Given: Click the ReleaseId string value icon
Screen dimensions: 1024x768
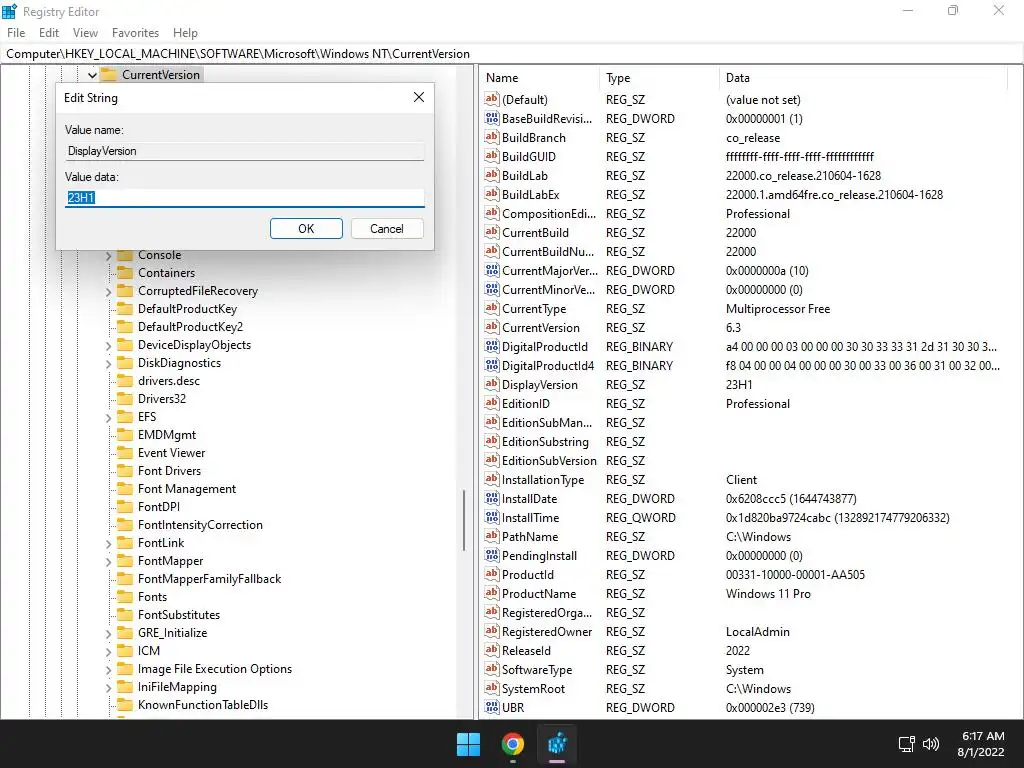Looking at the screenshot, I should tap(492, 650).
